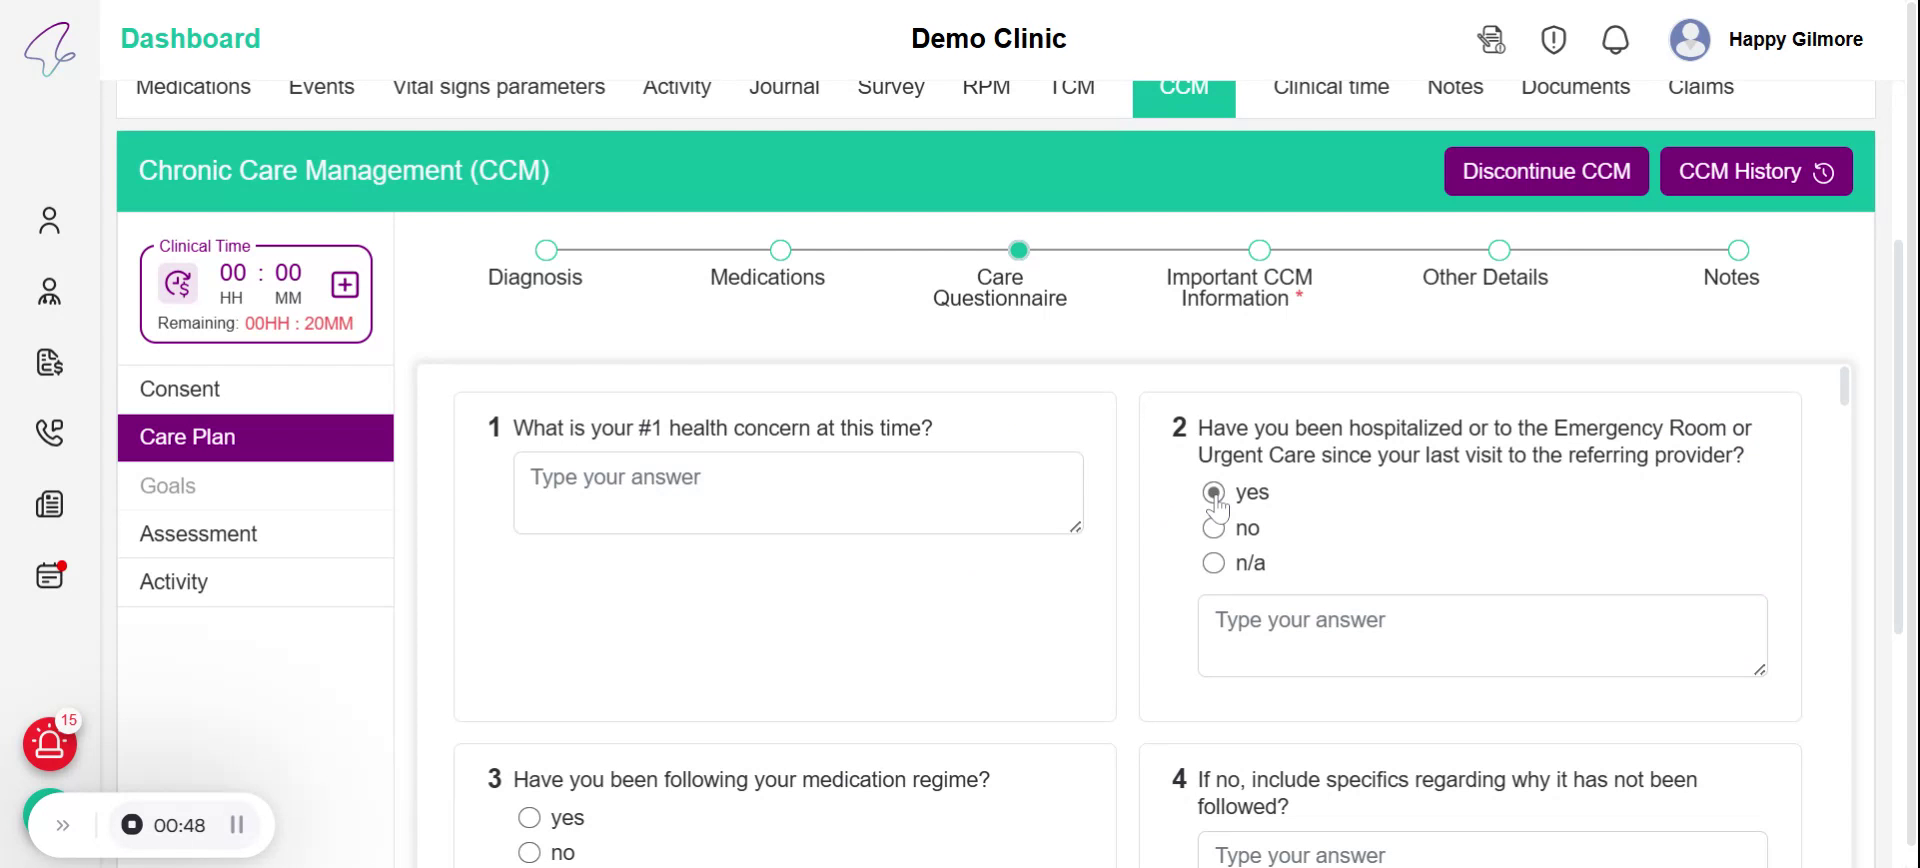Open the Assessment section in side menu

tap(198, 534)
